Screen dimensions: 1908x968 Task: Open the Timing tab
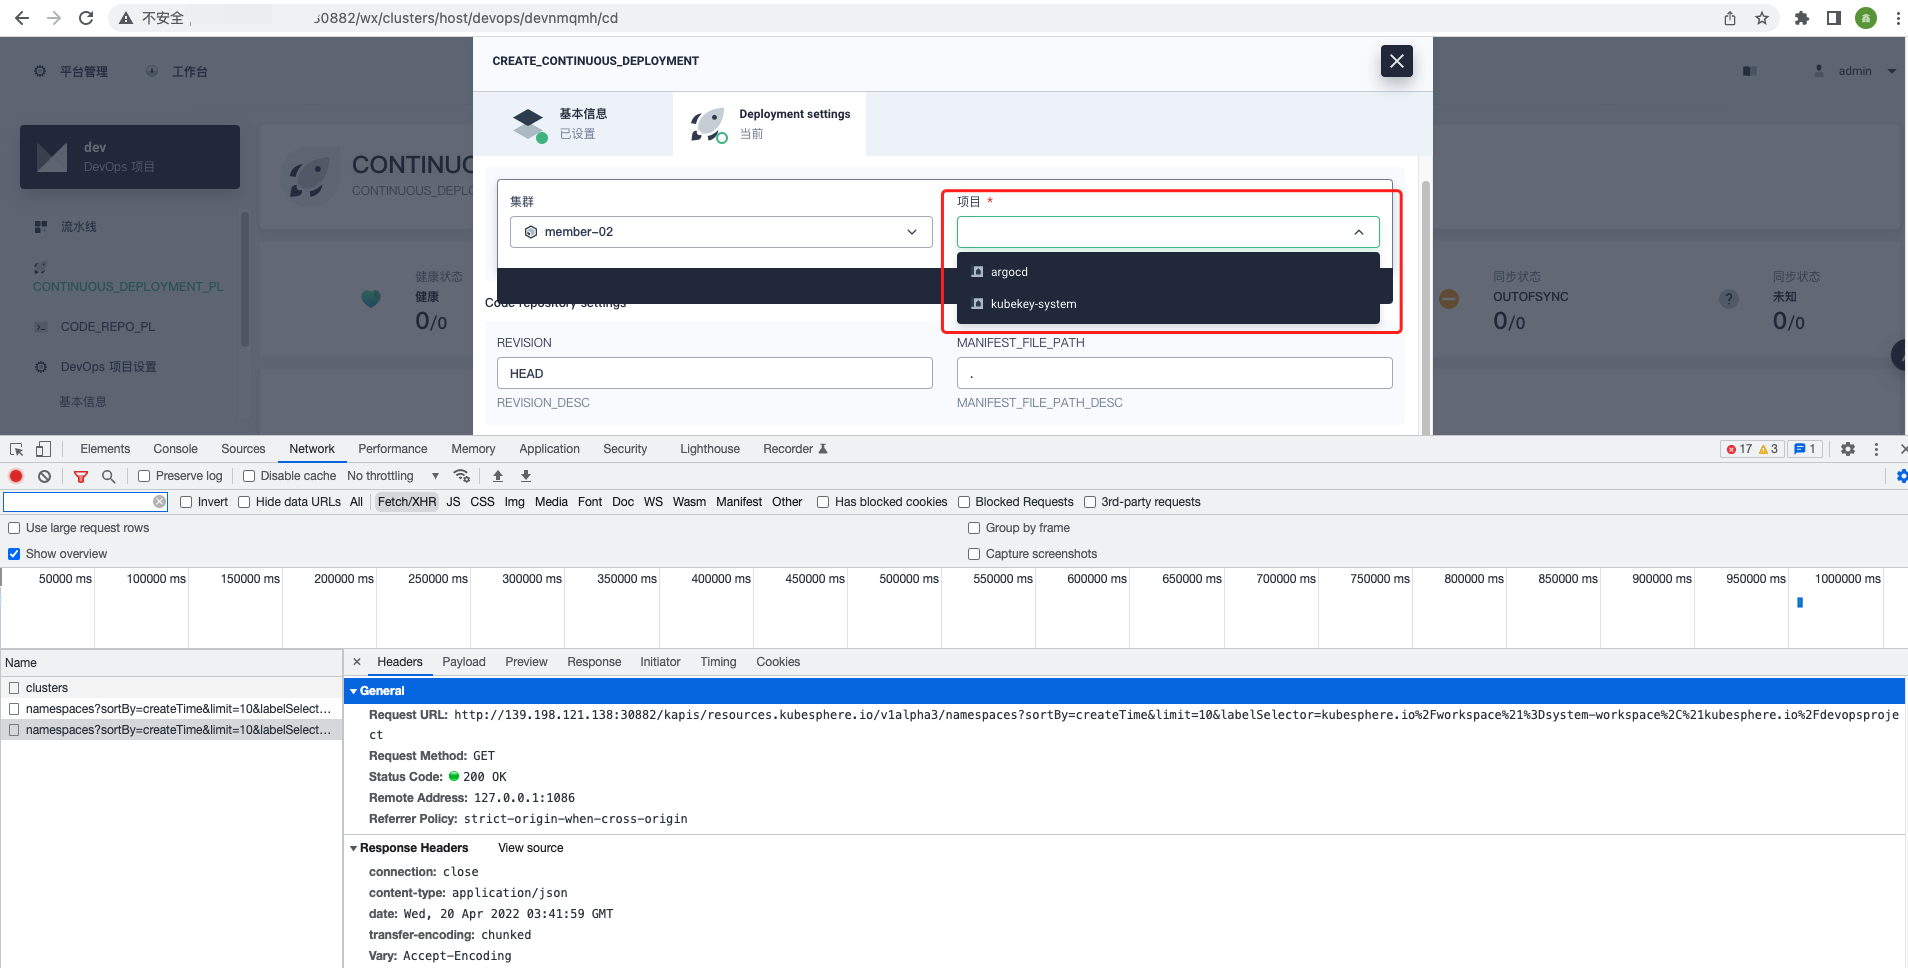click(x=718, y=662)
